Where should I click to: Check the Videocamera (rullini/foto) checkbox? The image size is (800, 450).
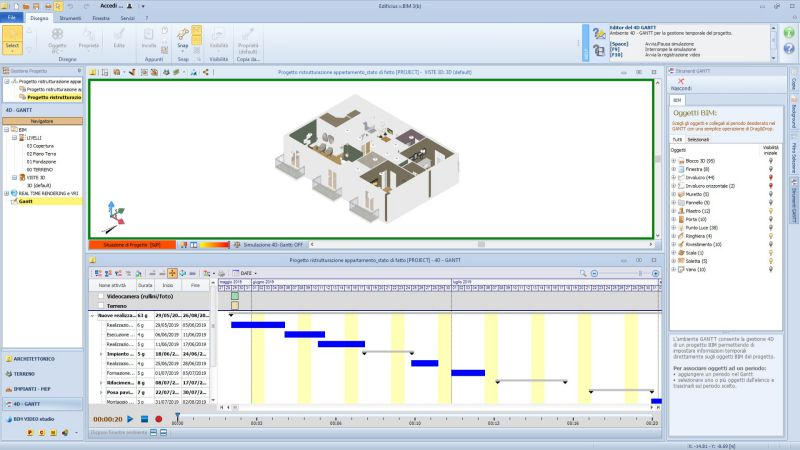pos(101,296)
